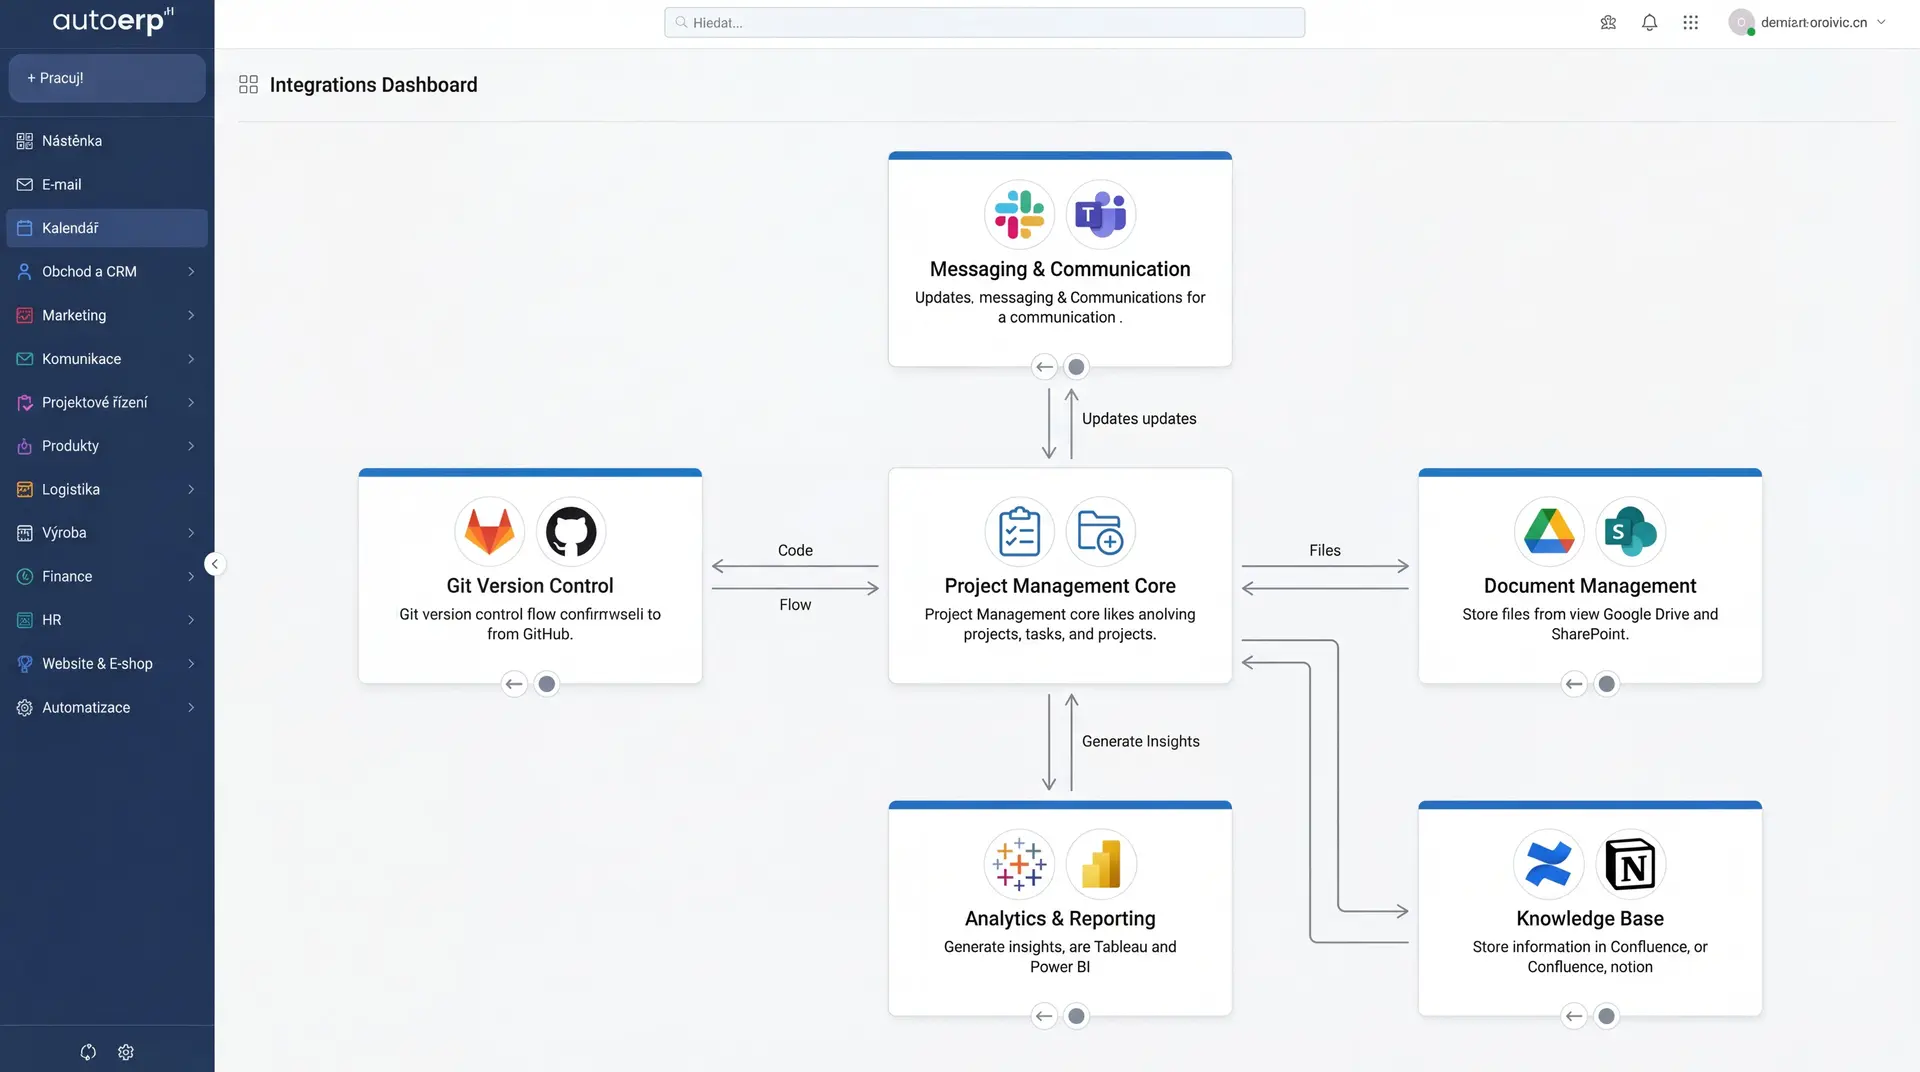Toggle the dot under Analytics & Reporting card
The image size is (1920, 1072).
(1076, 1016)
